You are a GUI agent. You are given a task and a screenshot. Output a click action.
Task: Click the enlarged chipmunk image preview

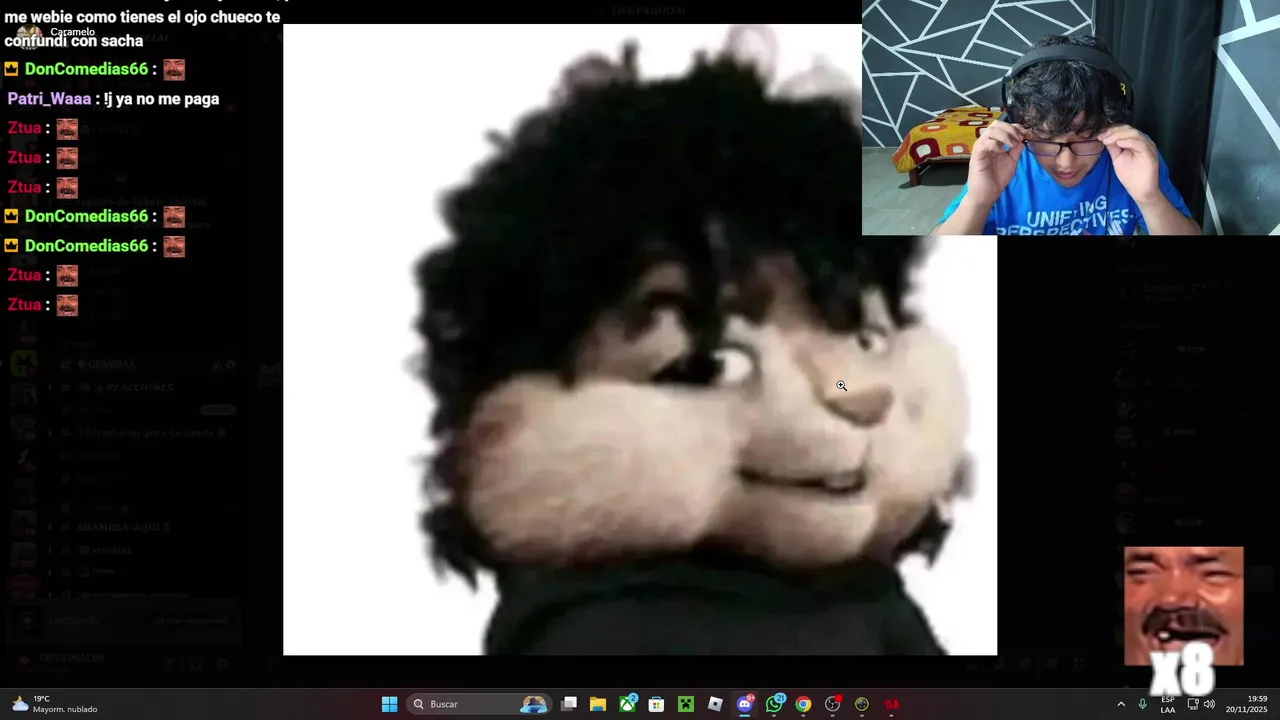click(640, 340)
